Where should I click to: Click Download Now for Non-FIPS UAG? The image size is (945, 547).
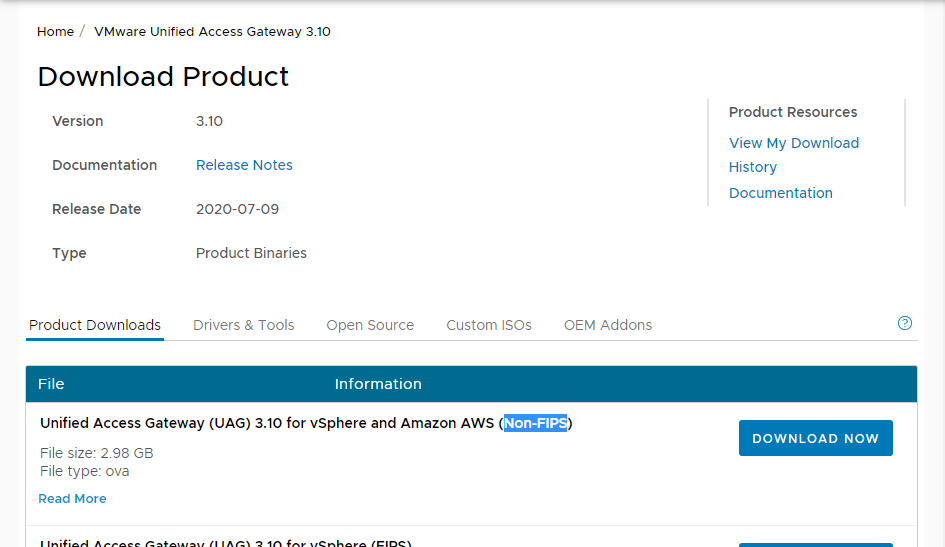(815, 438)
